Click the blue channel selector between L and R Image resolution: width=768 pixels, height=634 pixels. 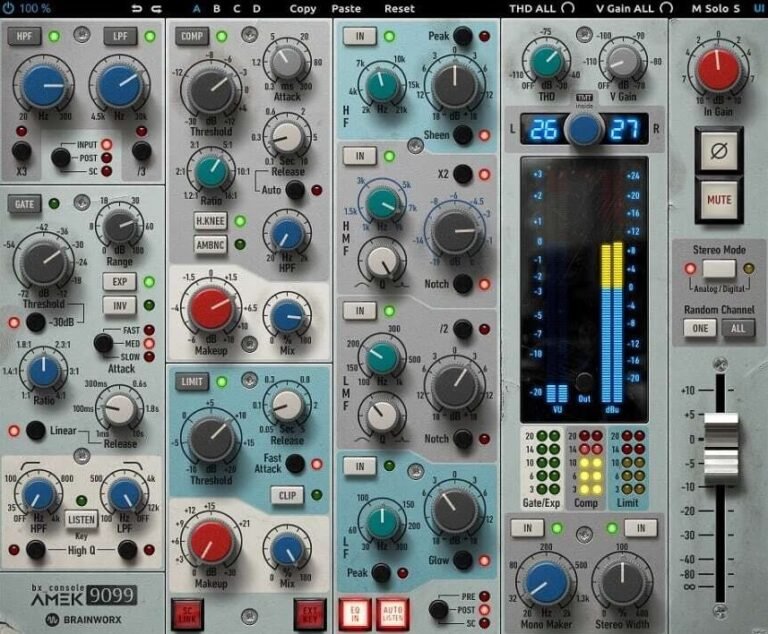point(583,129)
